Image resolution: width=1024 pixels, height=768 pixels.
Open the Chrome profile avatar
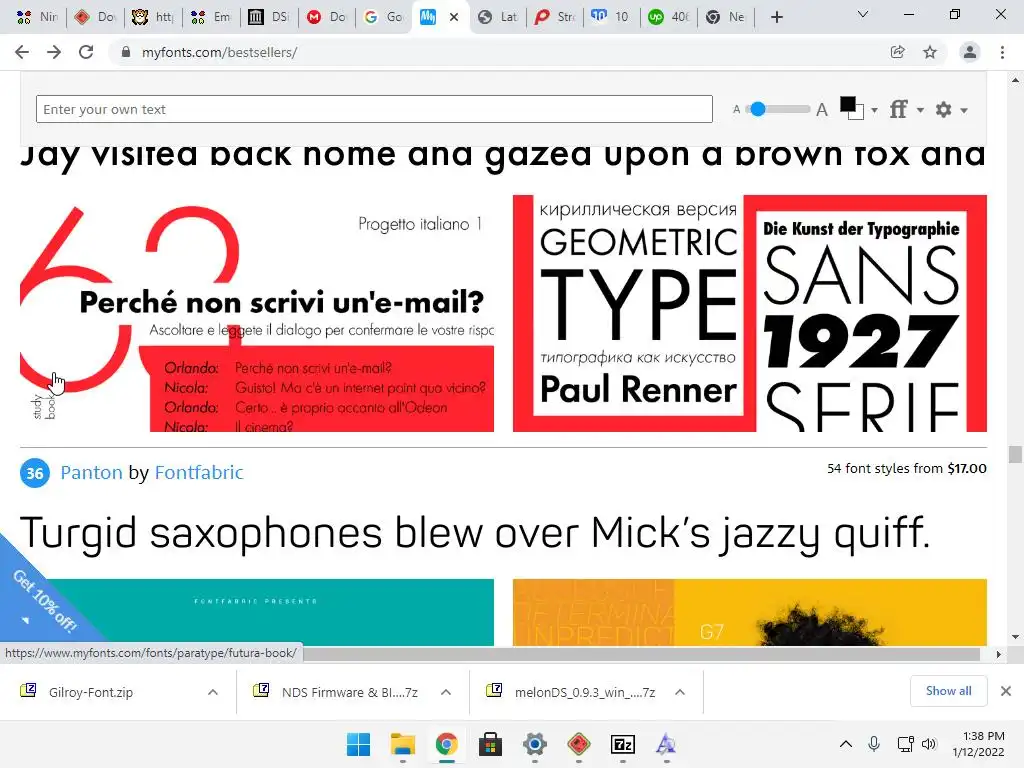(970, 52)
